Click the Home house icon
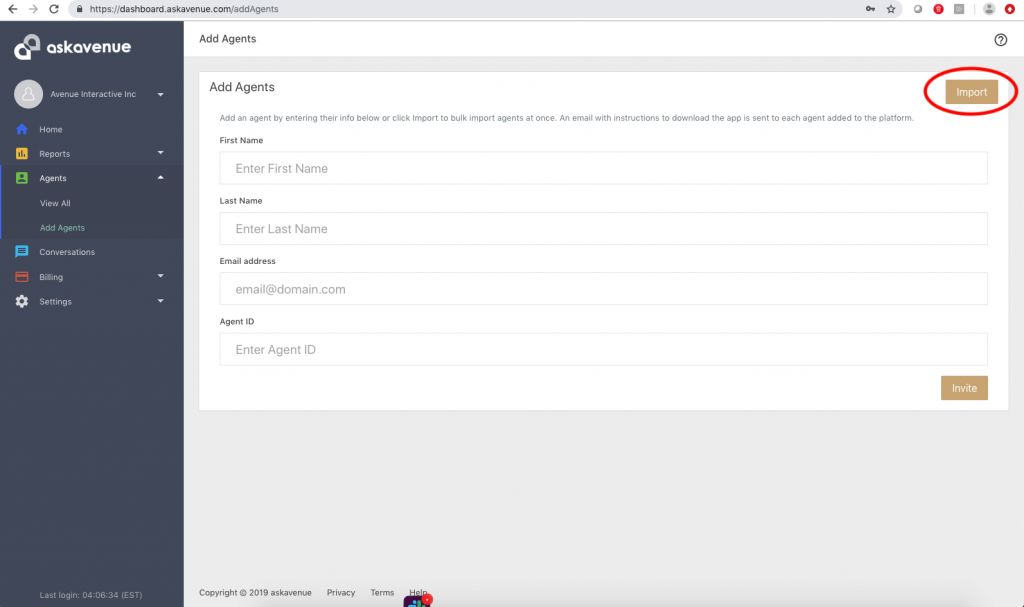This screenshot has width=1024, height=607. (22, 129)
